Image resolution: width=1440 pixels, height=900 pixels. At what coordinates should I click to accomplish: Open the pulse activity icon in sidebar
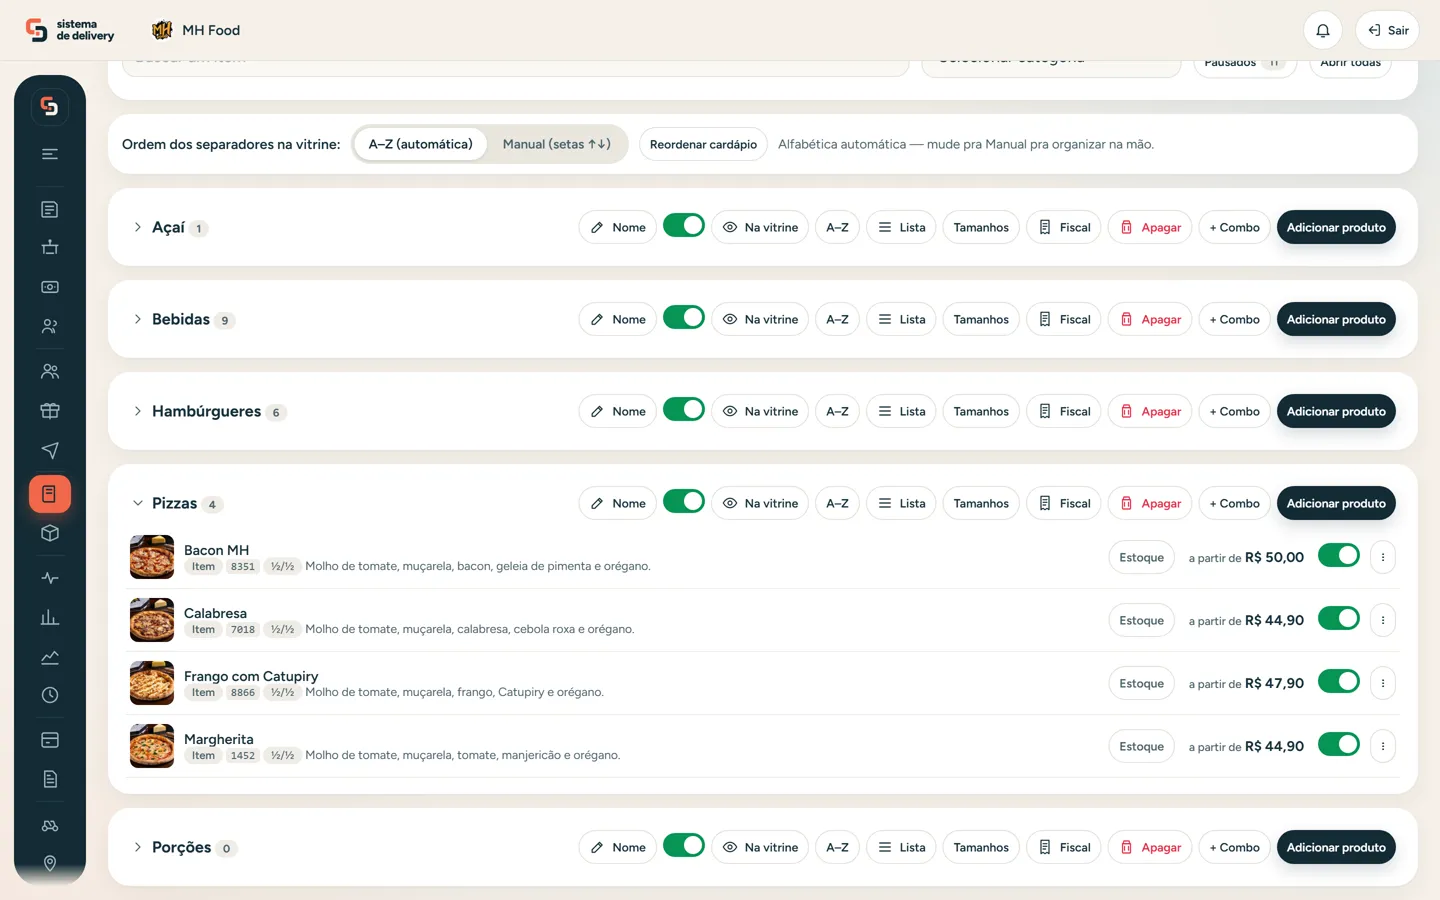50,578
